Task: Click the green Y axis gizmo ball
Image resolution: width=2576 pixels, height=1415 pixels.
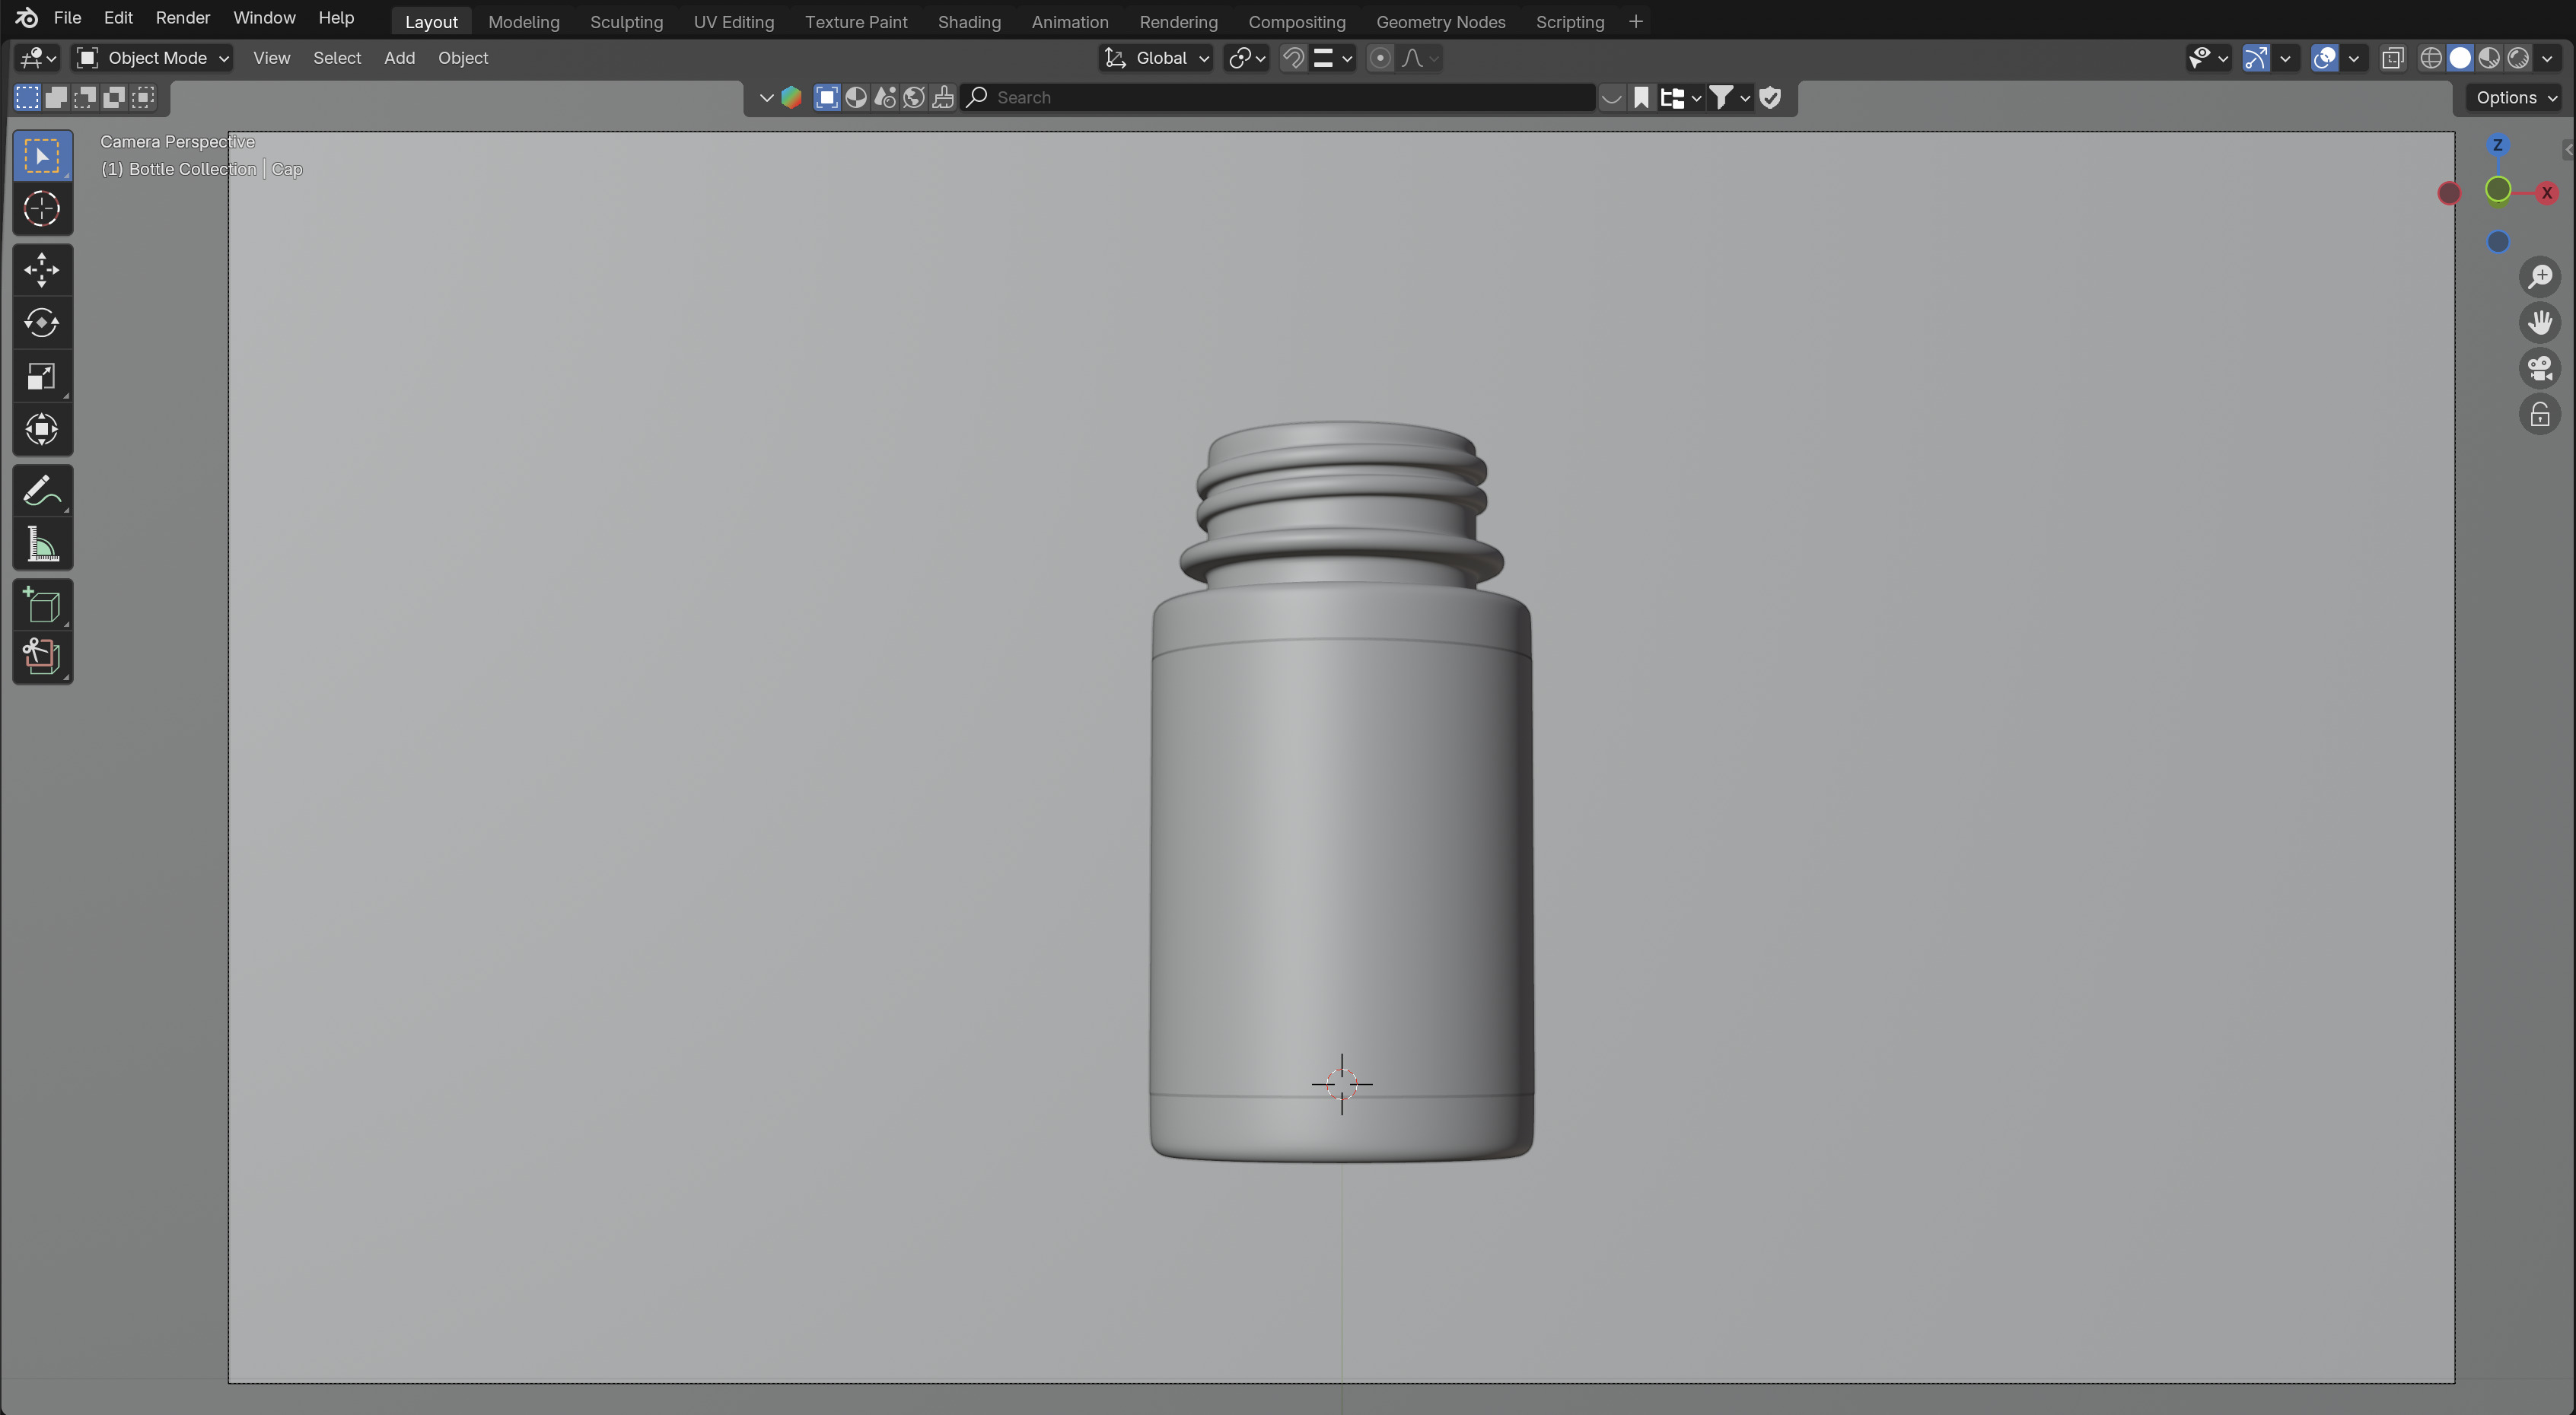Action: point(2497,190)
